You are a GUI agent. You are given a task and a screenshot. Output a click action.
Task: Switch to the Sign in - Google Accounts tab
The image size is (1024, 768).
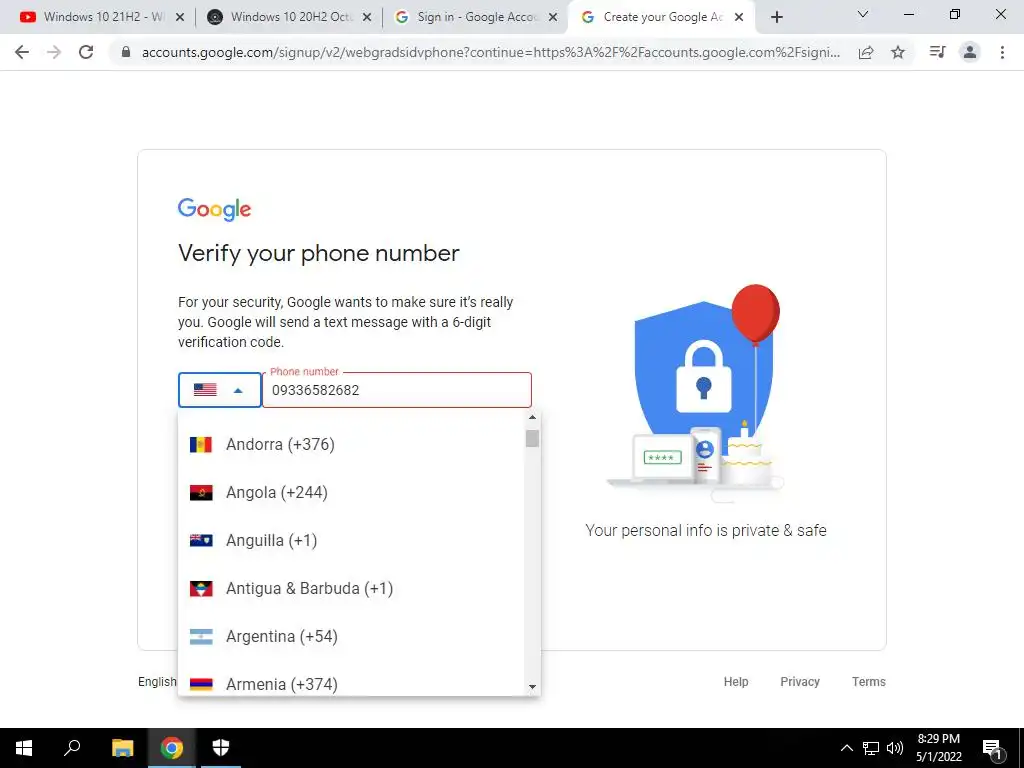point(476,17)
